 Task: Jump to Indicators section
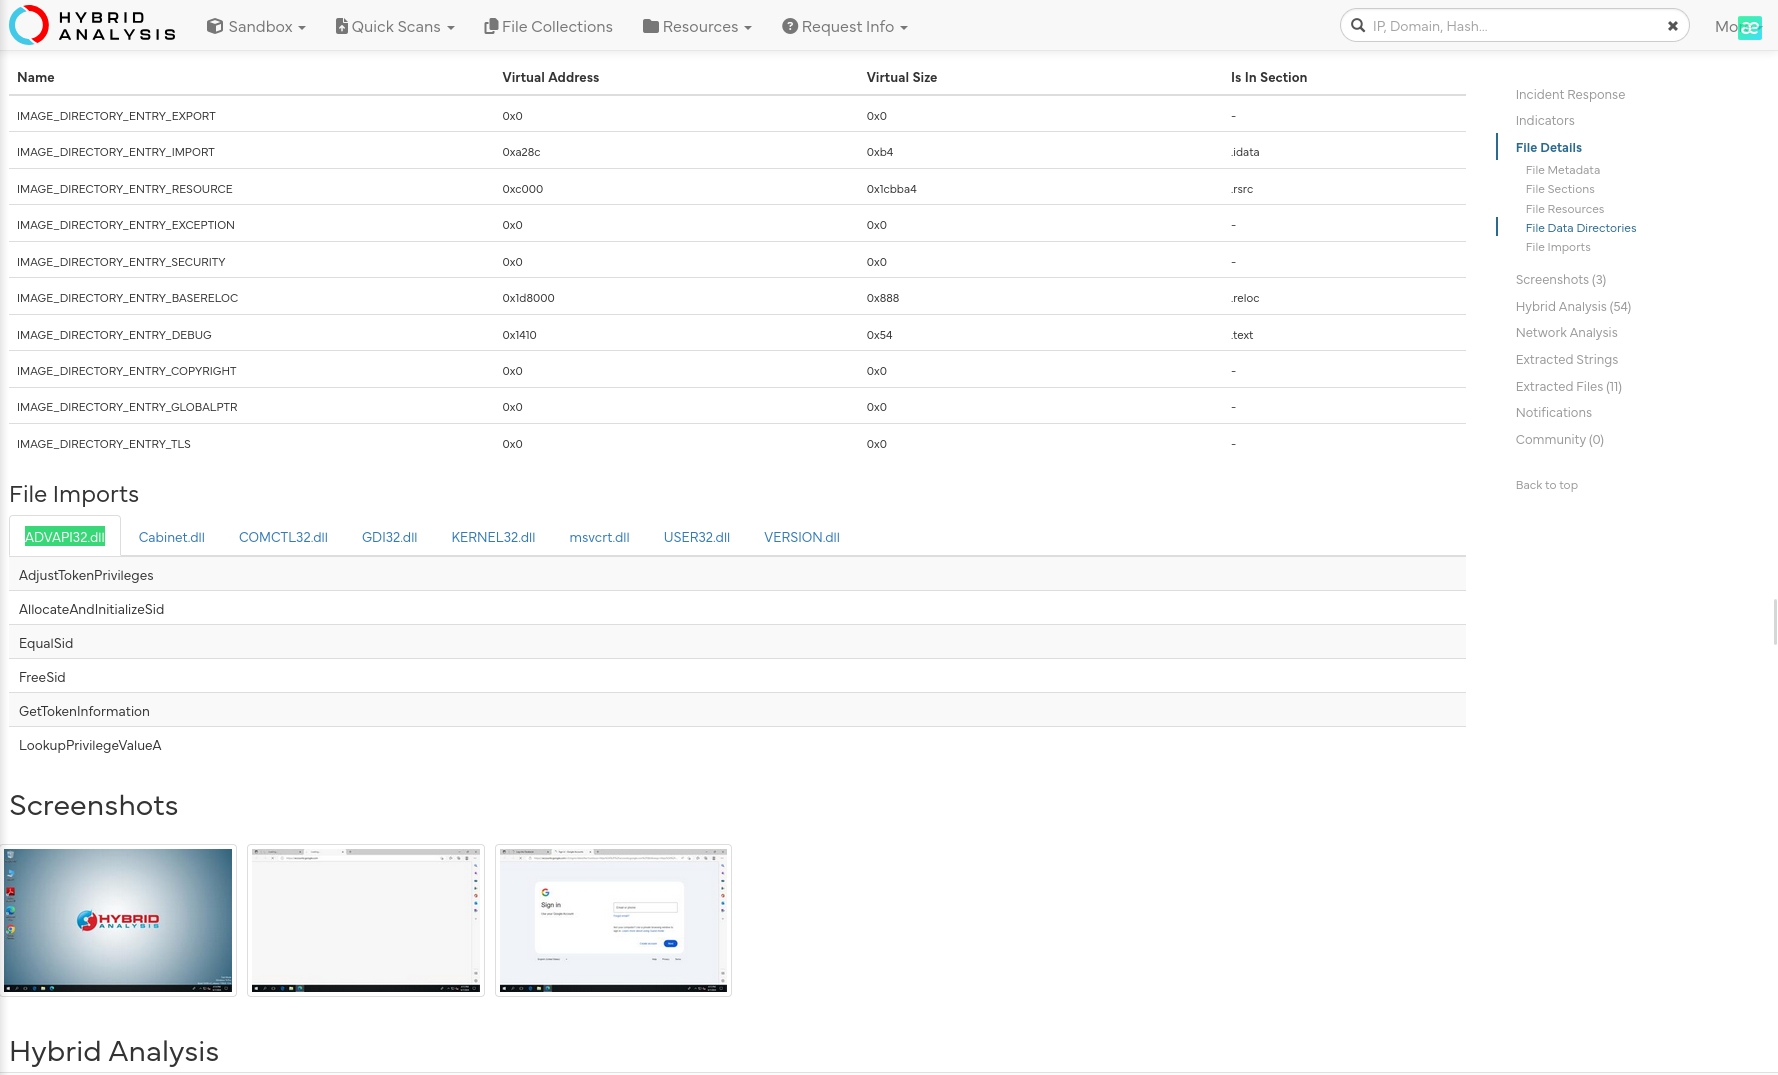1545,121
